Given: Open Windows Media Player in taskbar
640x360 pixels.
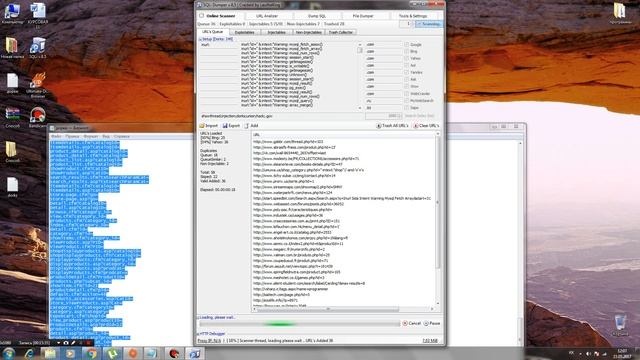Looking at the screenshot, I should 70,353.
